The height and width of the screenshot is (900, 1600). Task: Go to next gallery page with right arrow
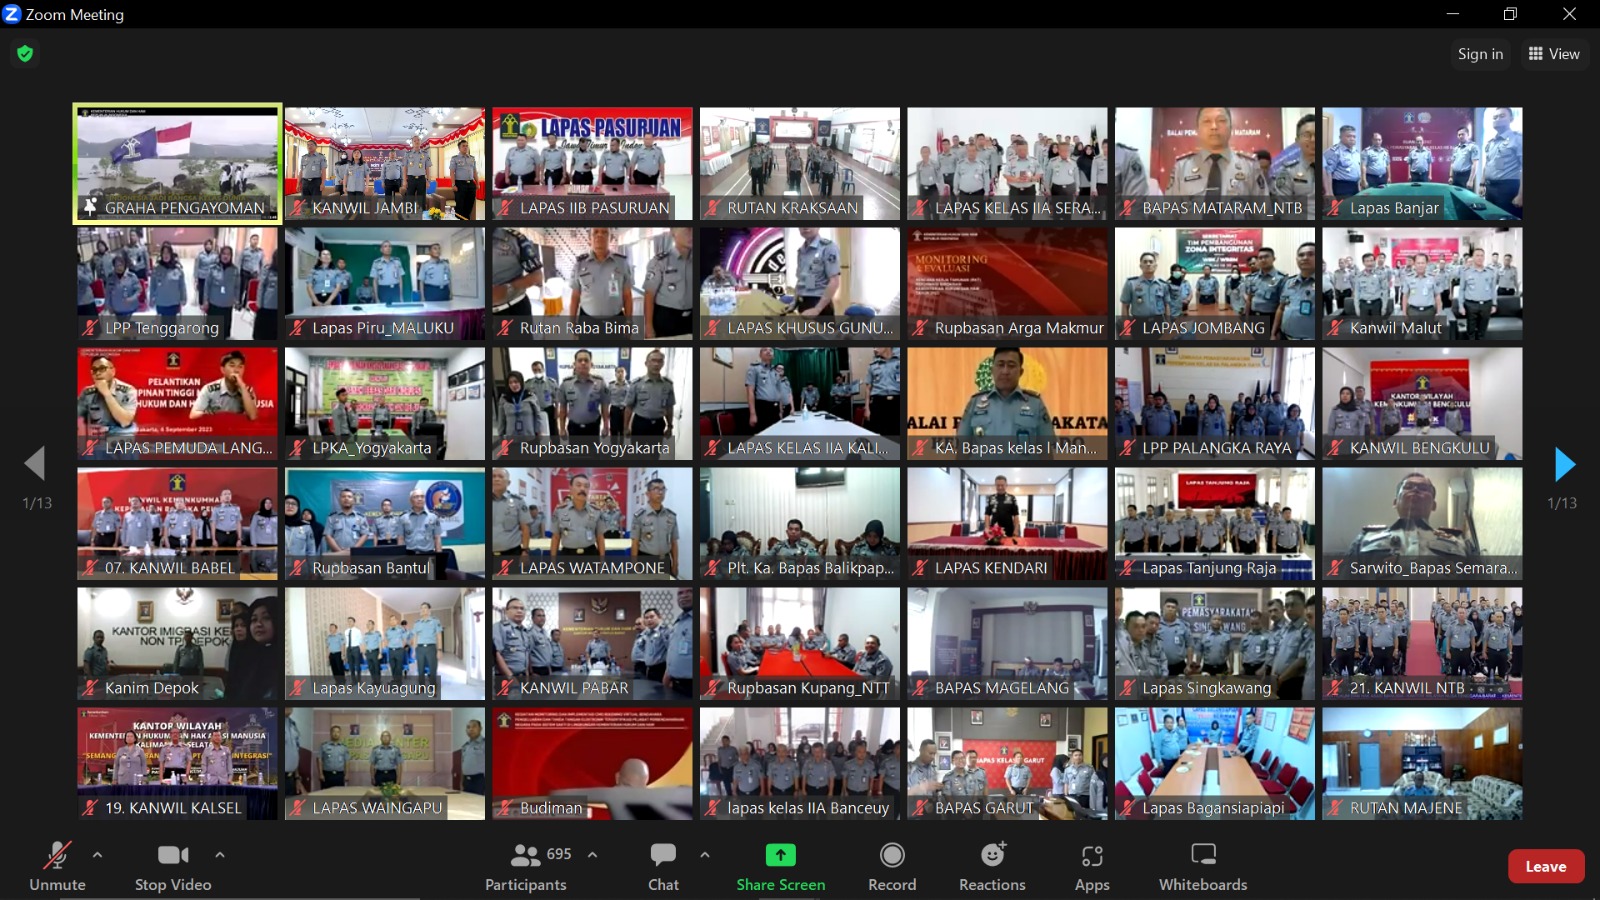[x=1564, y=464]
